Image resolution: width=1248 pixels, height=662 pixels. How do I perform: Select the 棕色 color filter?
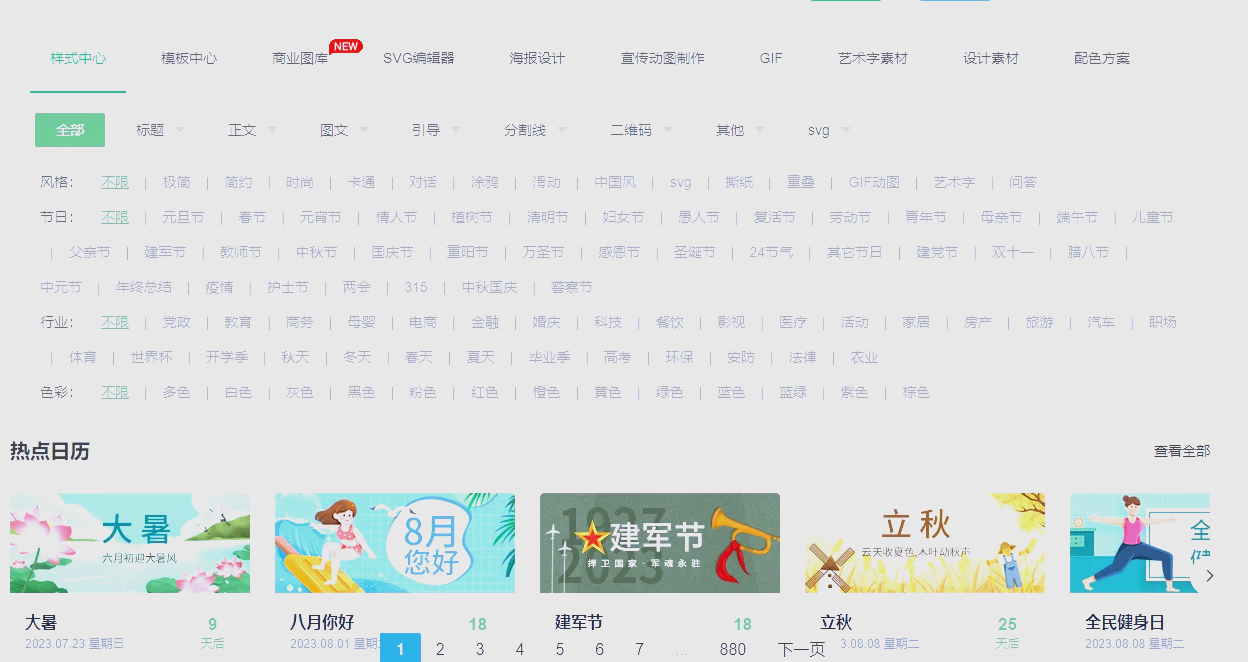[x=917, y=392]
